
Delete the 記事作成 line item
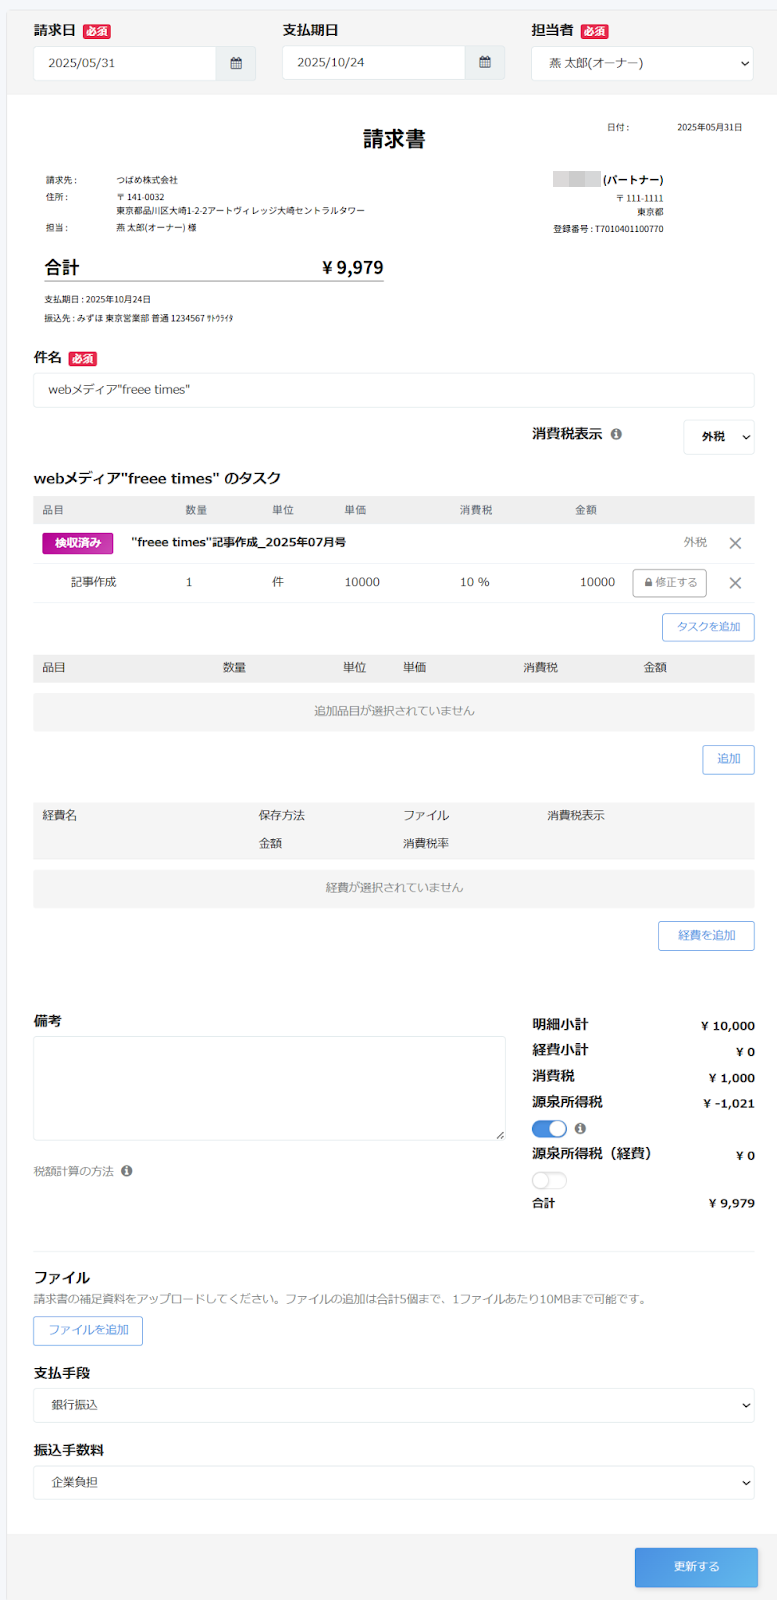point(735,583)
